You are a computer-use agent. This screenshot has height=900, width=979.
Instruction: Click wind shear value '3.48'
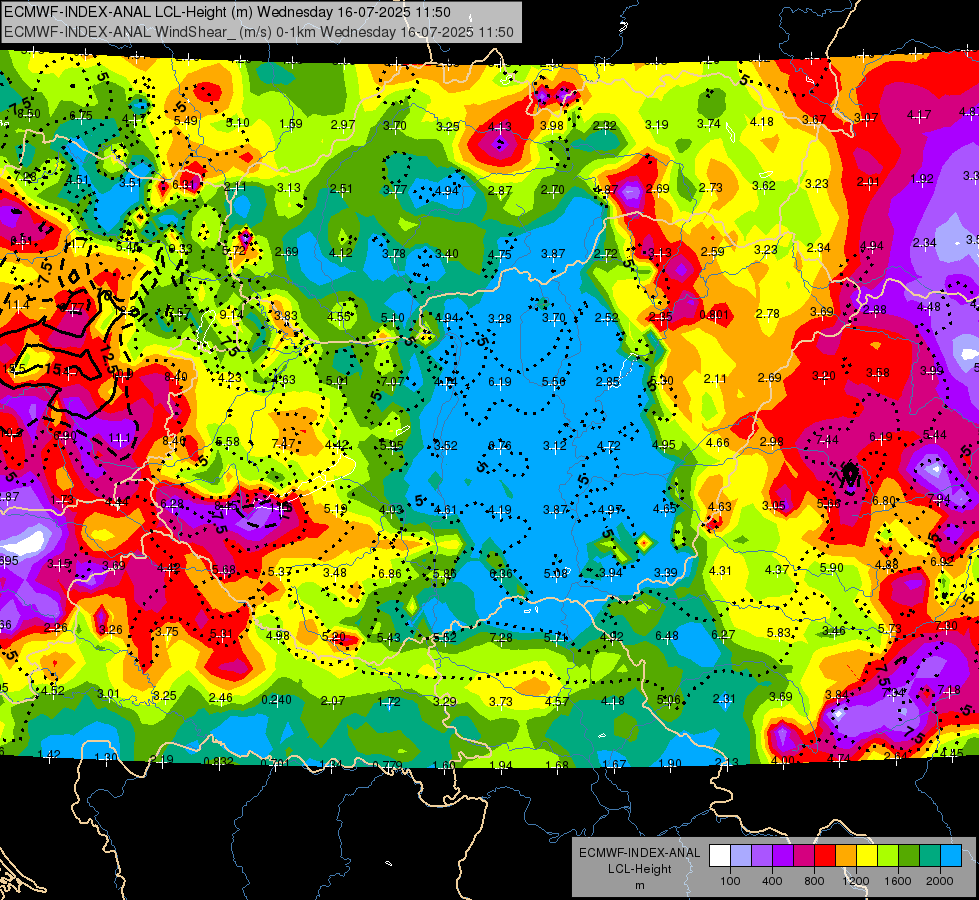(335, 572)
